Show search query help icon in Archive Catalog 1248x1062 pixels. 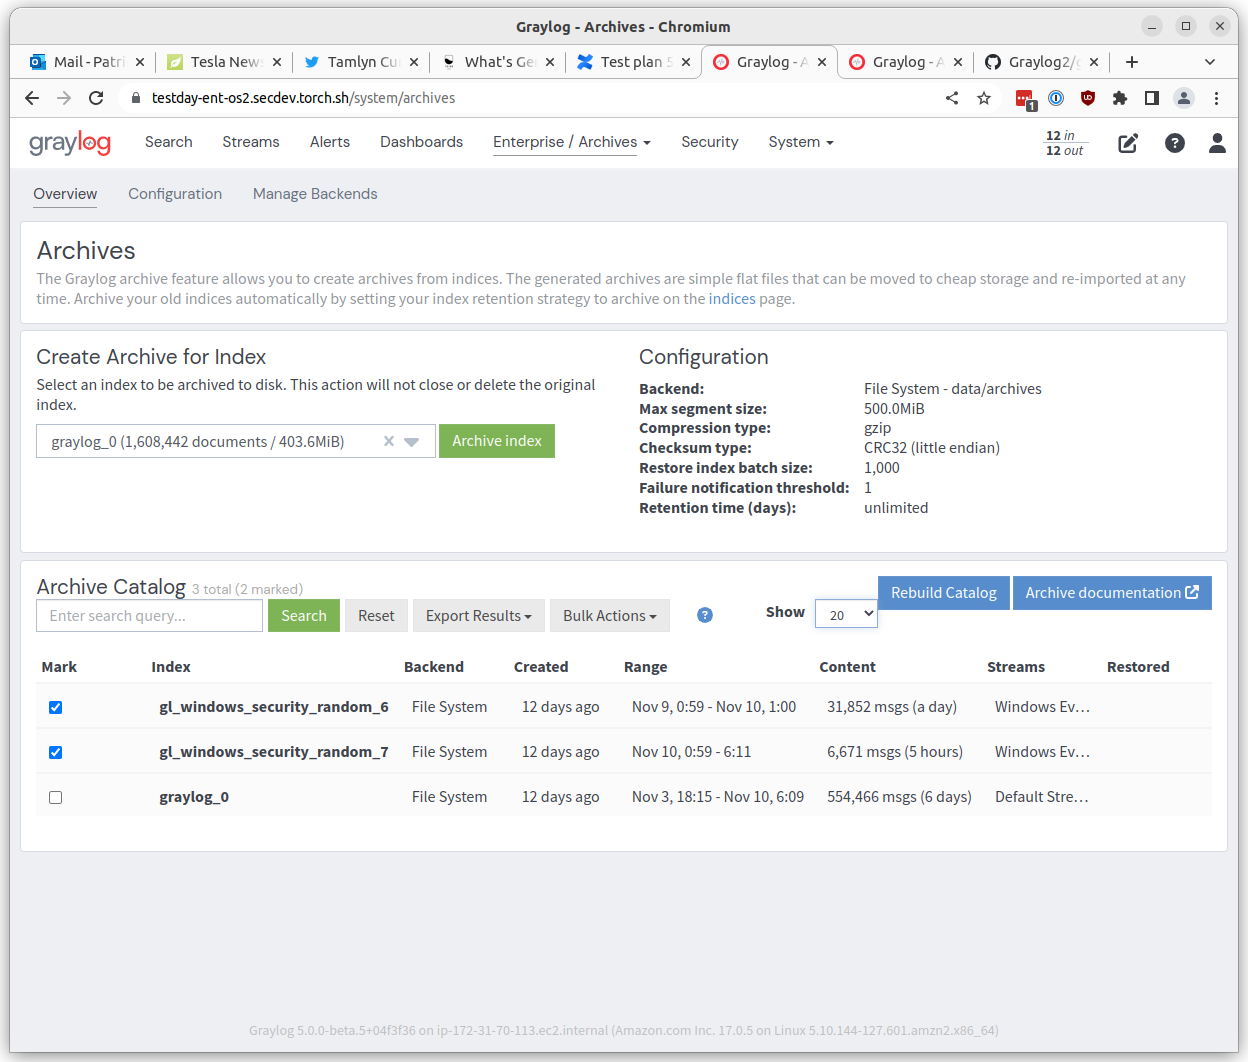(705, 615)
